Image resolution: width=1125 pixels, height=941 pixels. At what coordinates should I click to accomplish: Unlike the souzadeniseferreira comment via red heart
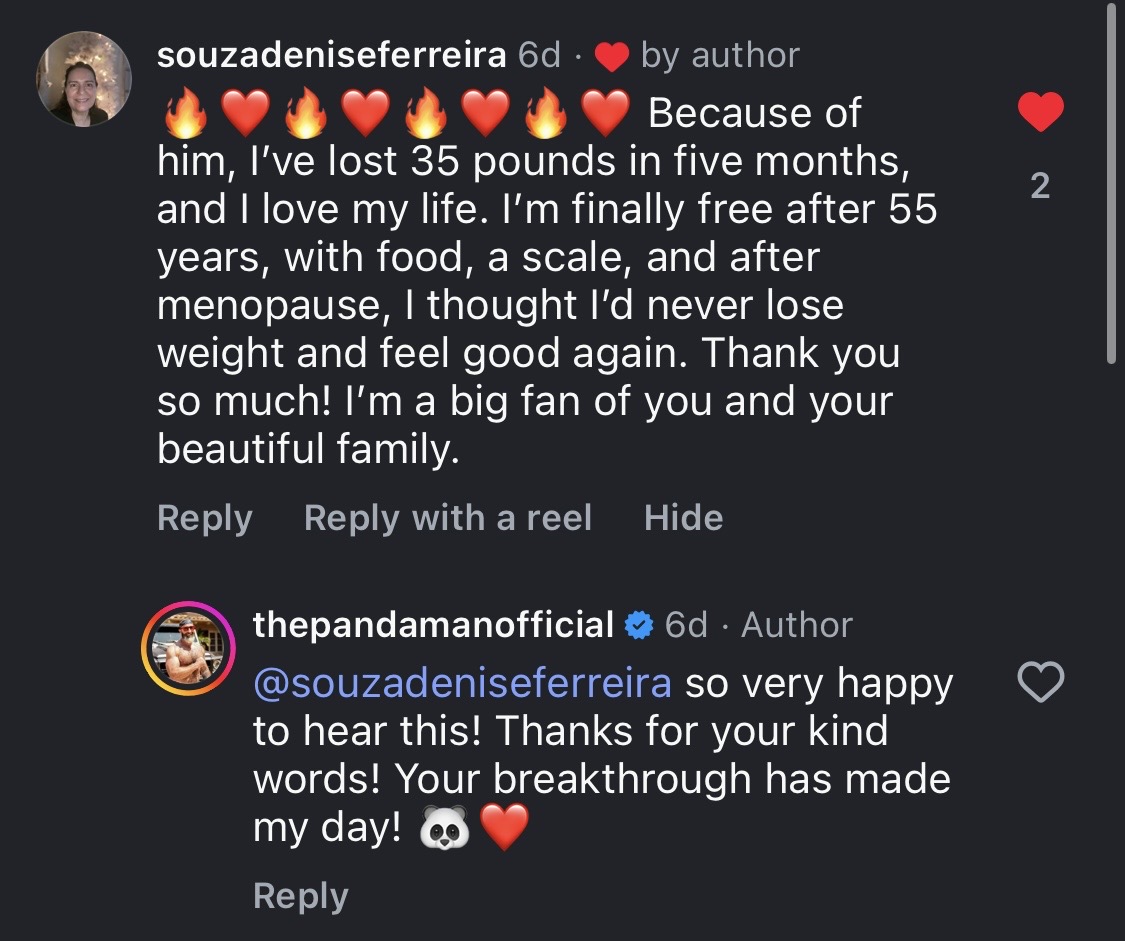[1040, 112]
